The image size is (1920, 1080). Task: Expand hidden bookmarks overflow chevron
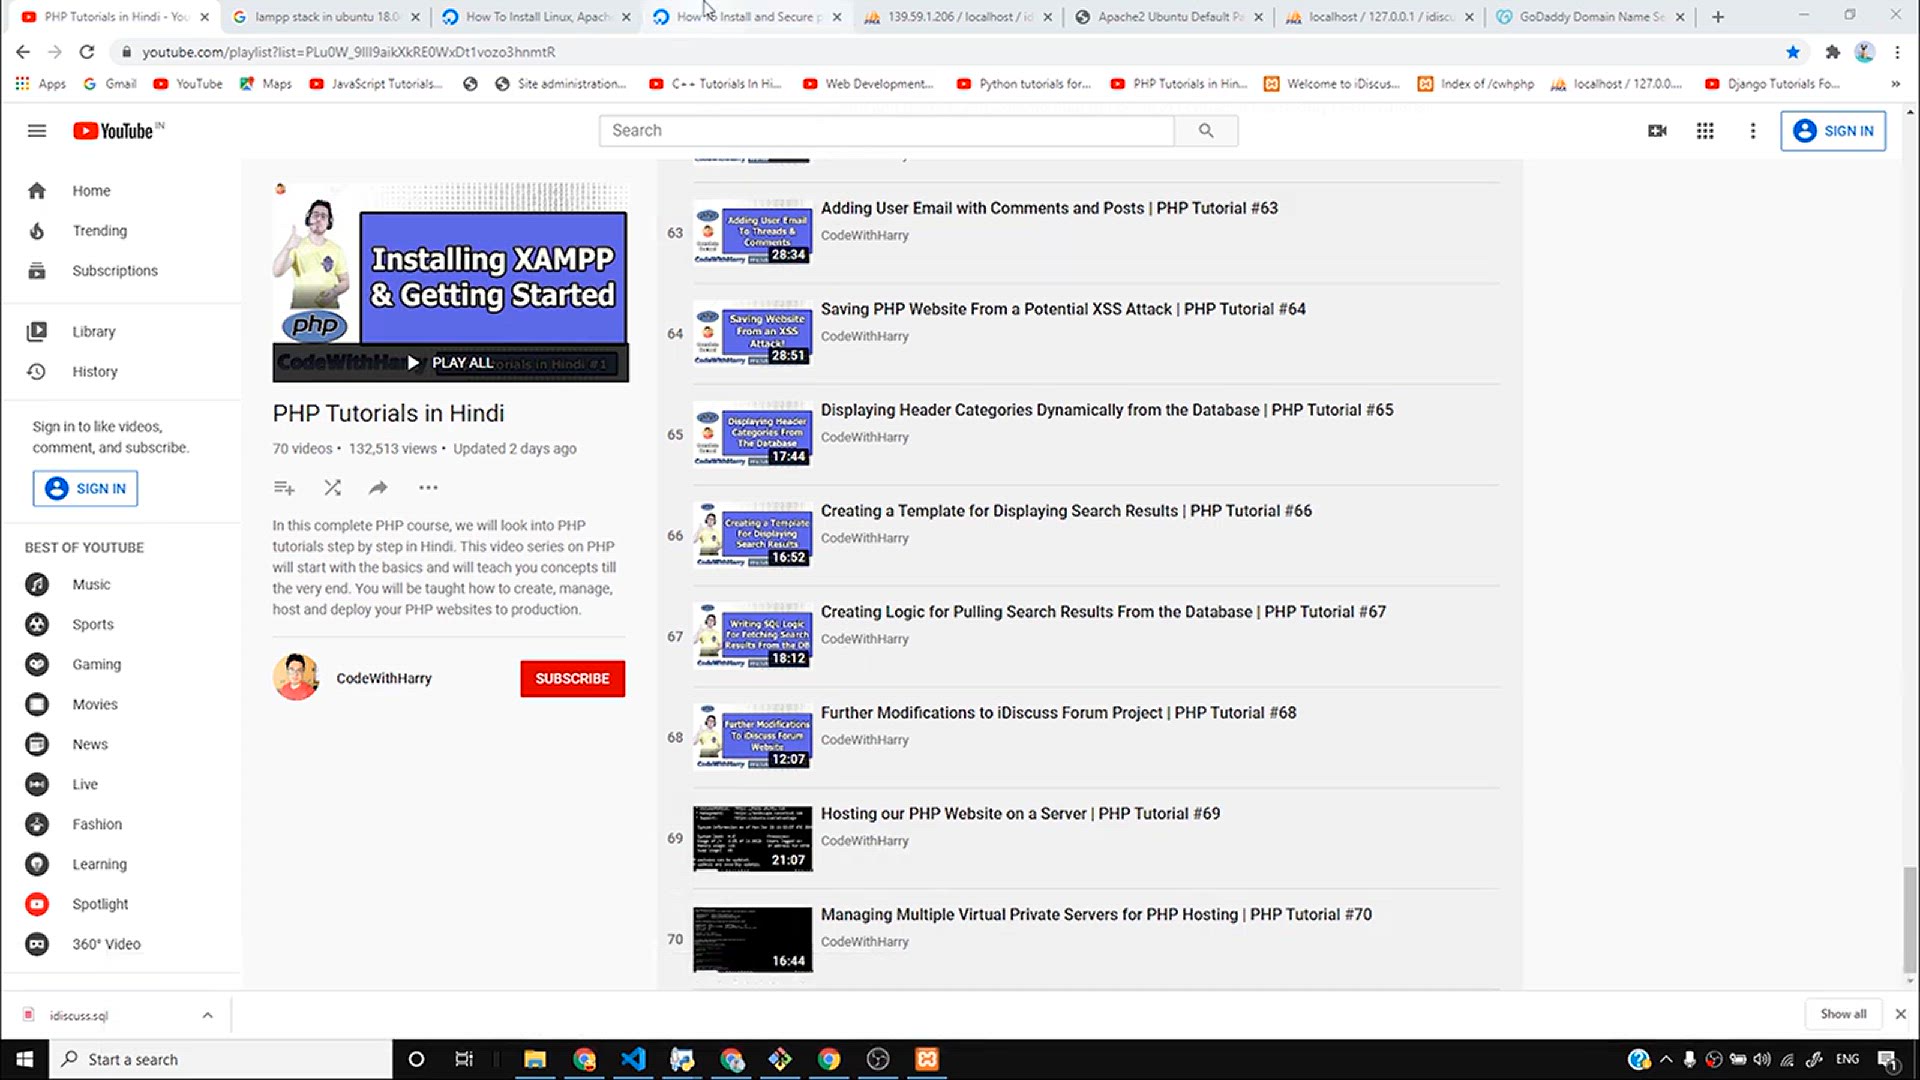1895,84
